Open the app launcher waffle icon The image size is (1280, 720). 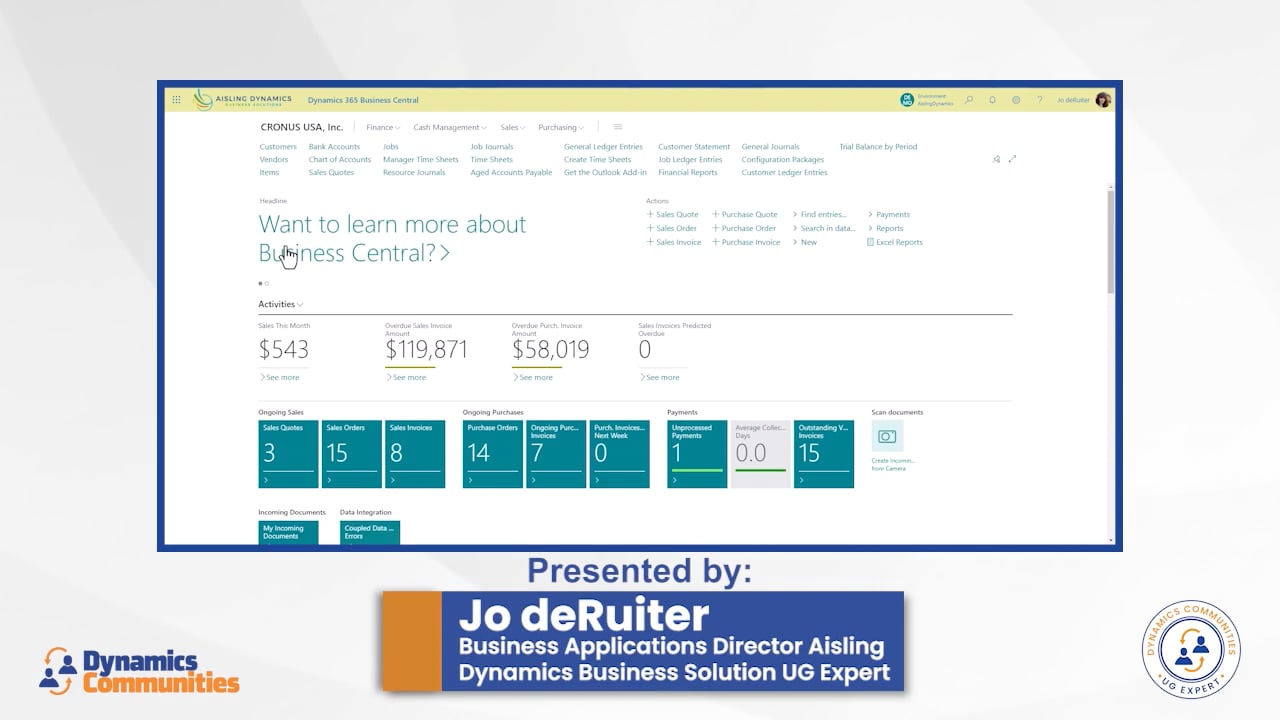(176, 99)
